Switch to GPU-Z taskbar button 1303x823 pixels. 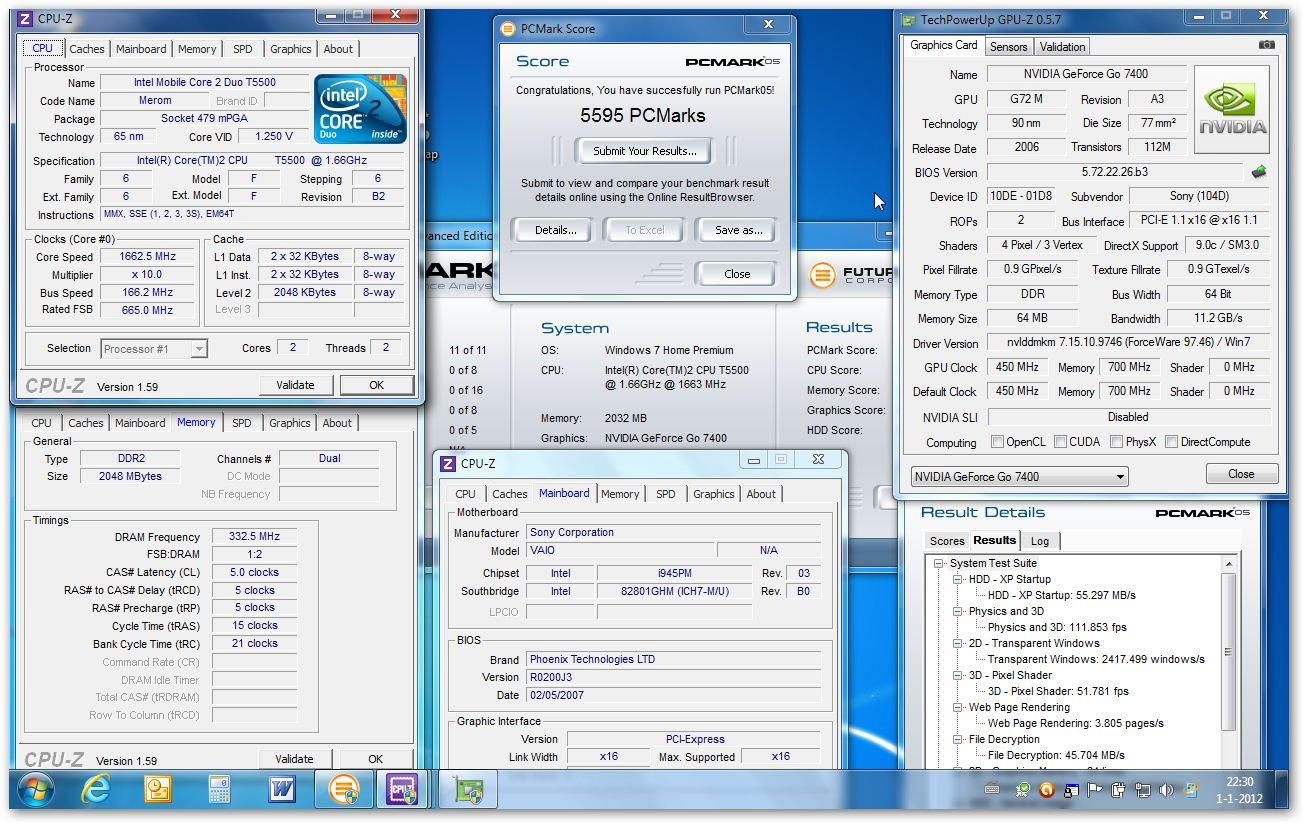(467, 790)
